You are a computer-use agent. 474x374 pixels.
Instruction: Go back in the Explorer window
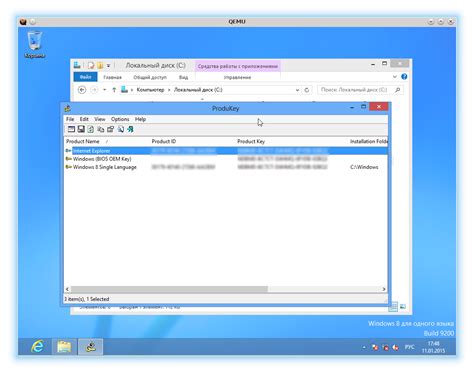point(82,90)
